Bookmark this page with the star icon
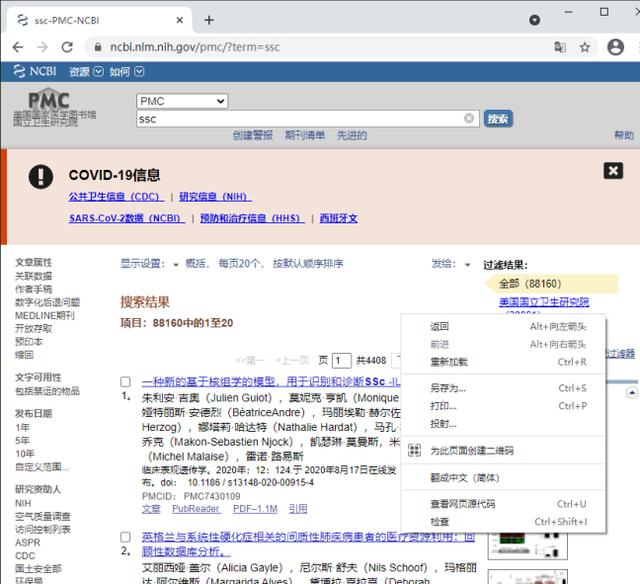This screenshot has height=584, width=640. 585,47
